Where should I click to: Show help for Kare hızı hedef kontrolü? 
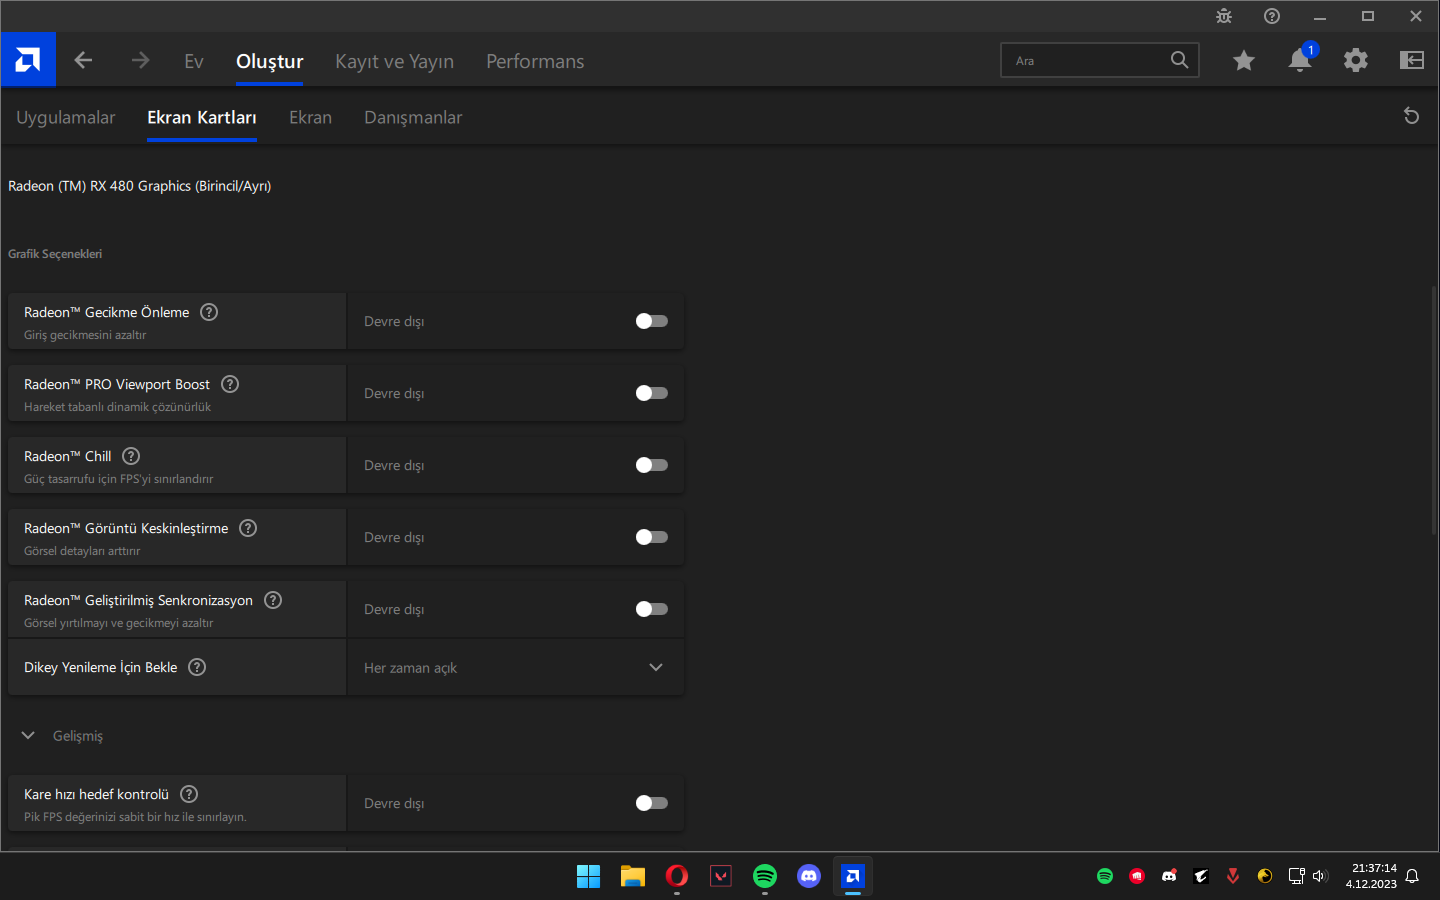[x=189, y=794]
